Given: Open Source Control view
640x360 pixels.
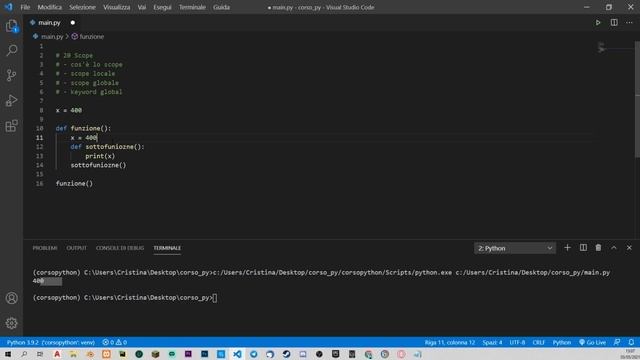Looking at the screenshot, I should [x=11, y=75].
